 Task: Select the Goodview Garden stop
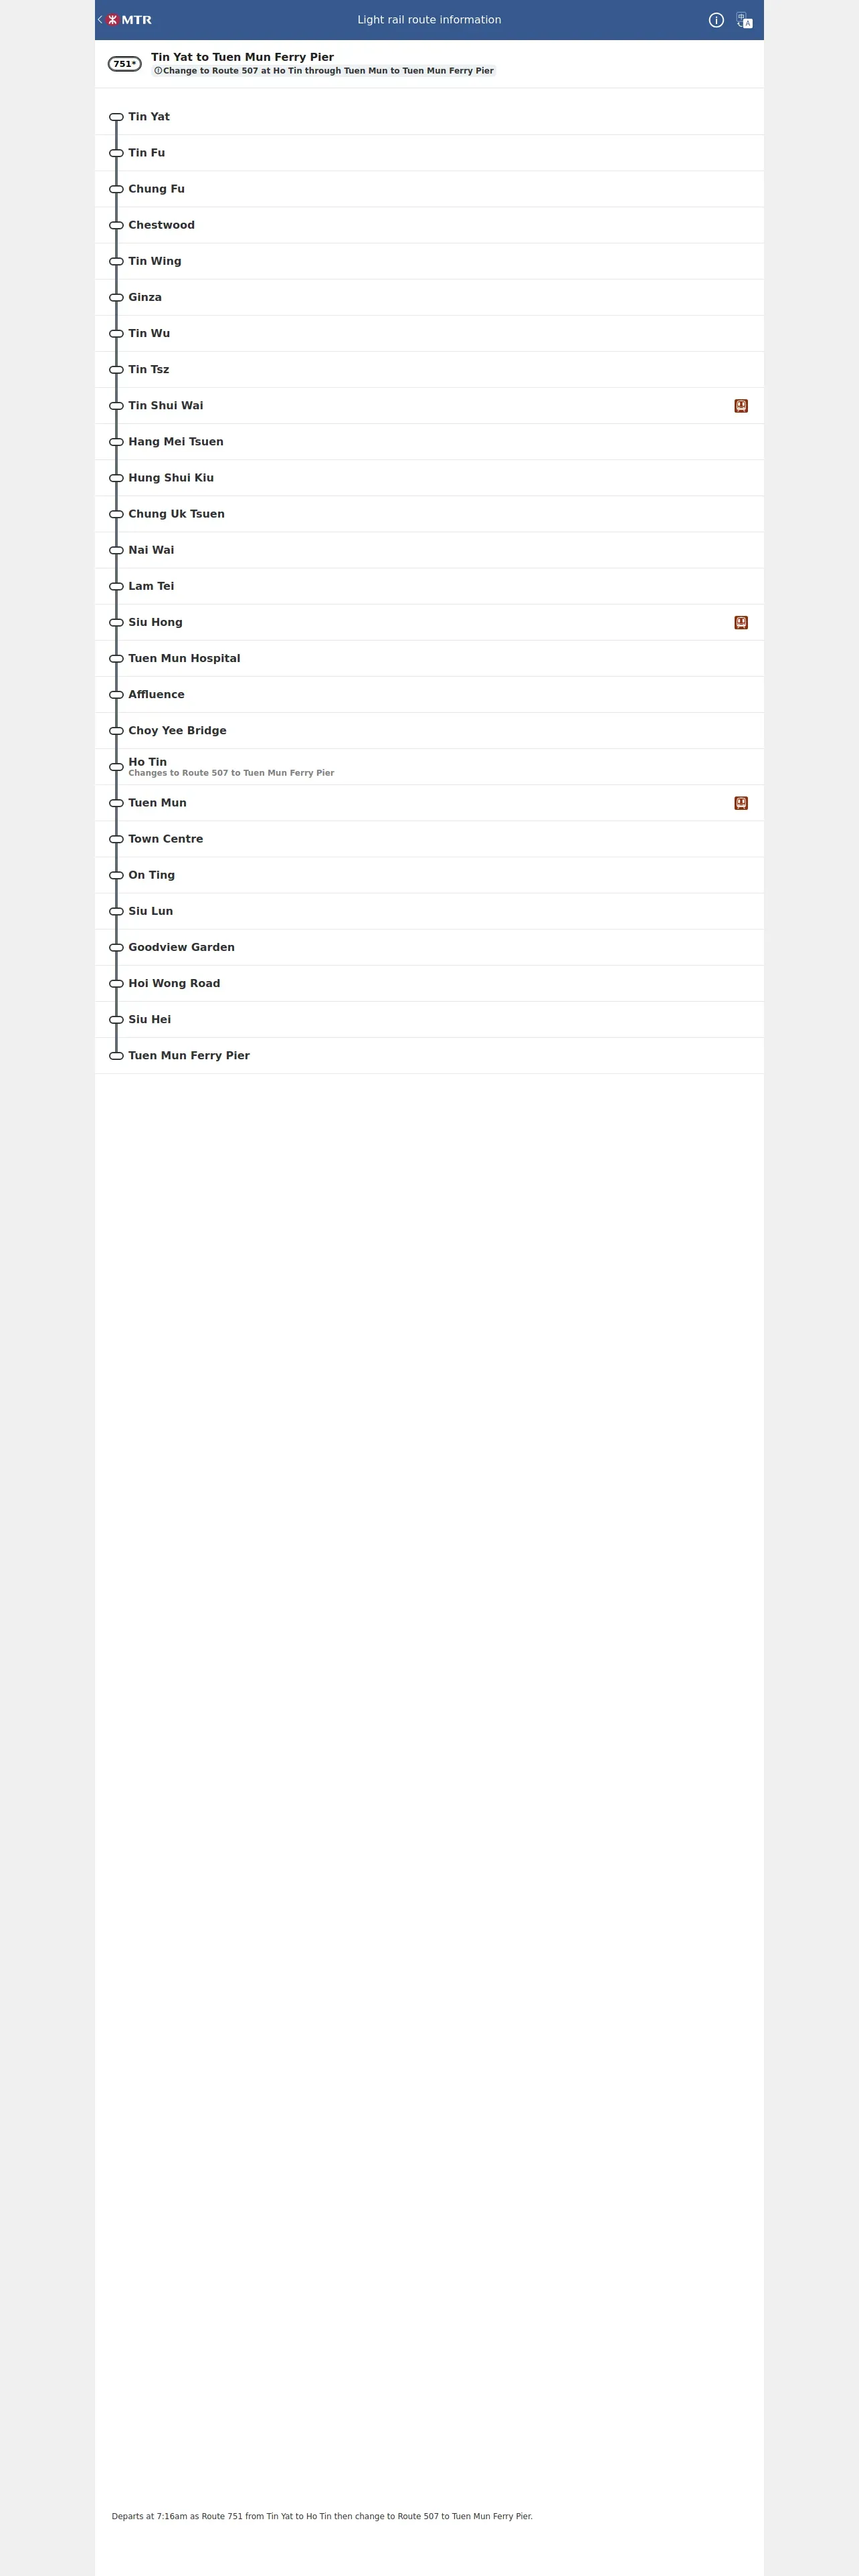[429, 947]
